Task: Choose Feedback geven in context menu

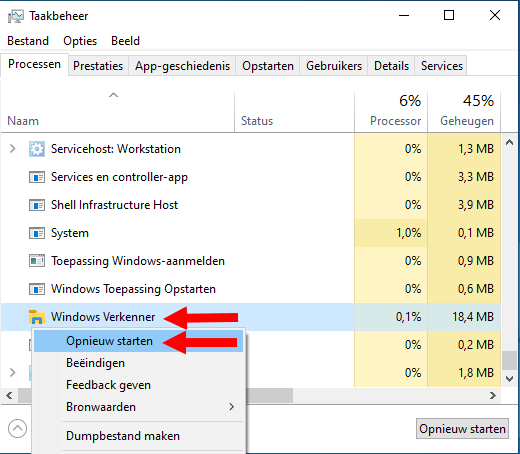Action: tap(138, 385)
